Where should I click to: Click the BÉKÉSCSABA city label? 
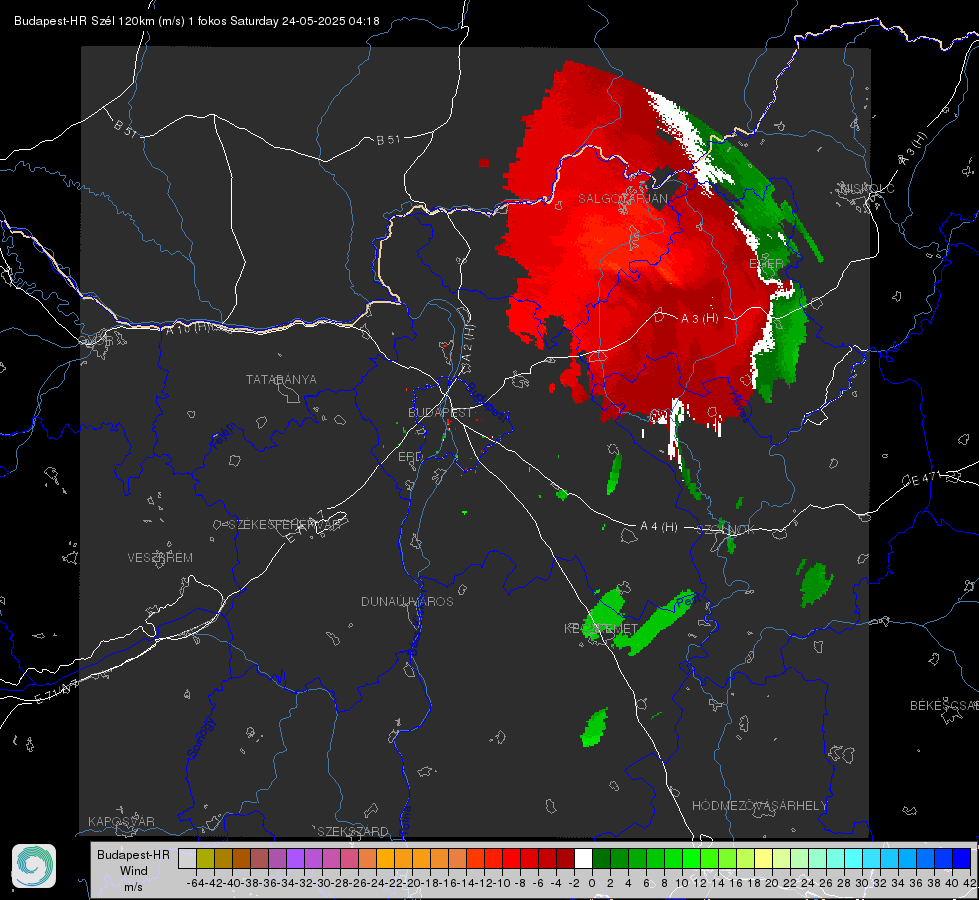coord(944,706)
